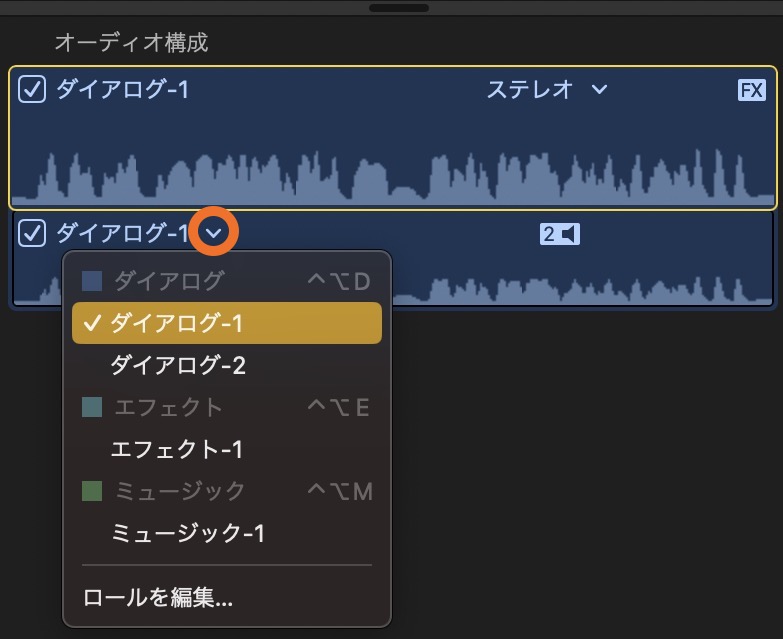Image resolution: width=783 pixels, height=639 pixels.
Task: Click the waveform of the stereo ダイアログ-1 component
Action: [393, 177]
